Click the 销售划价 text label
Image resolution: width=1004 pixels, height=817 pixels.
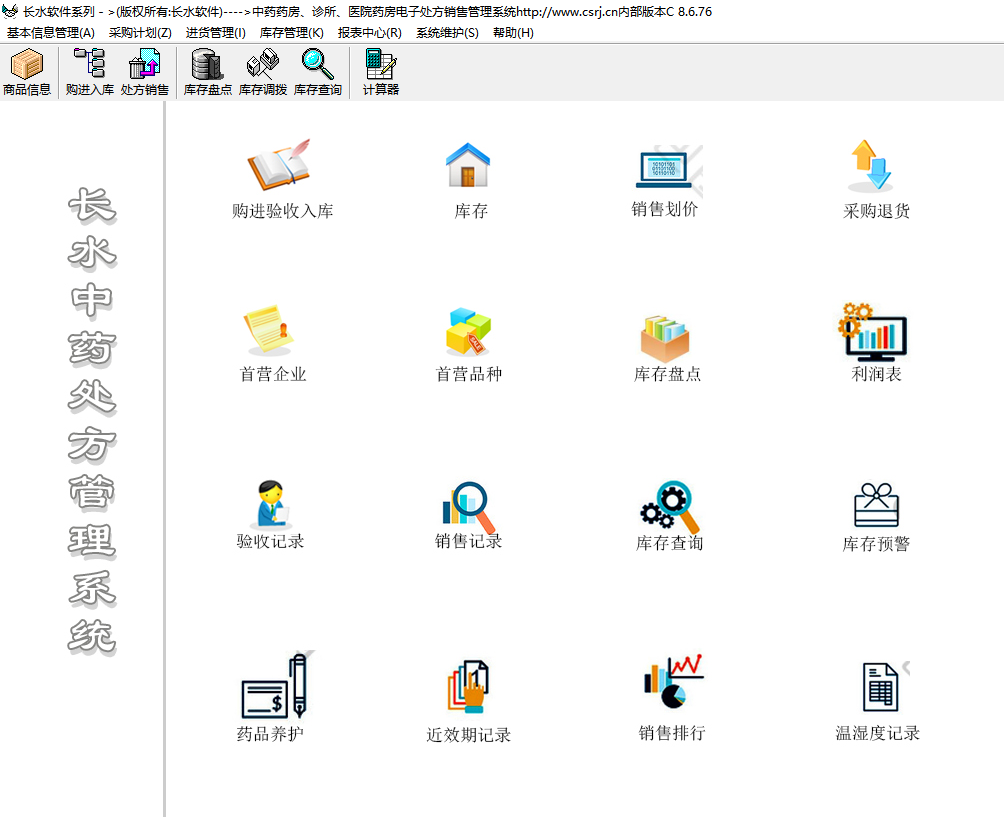pyautogui.click(x=665, y=209)
